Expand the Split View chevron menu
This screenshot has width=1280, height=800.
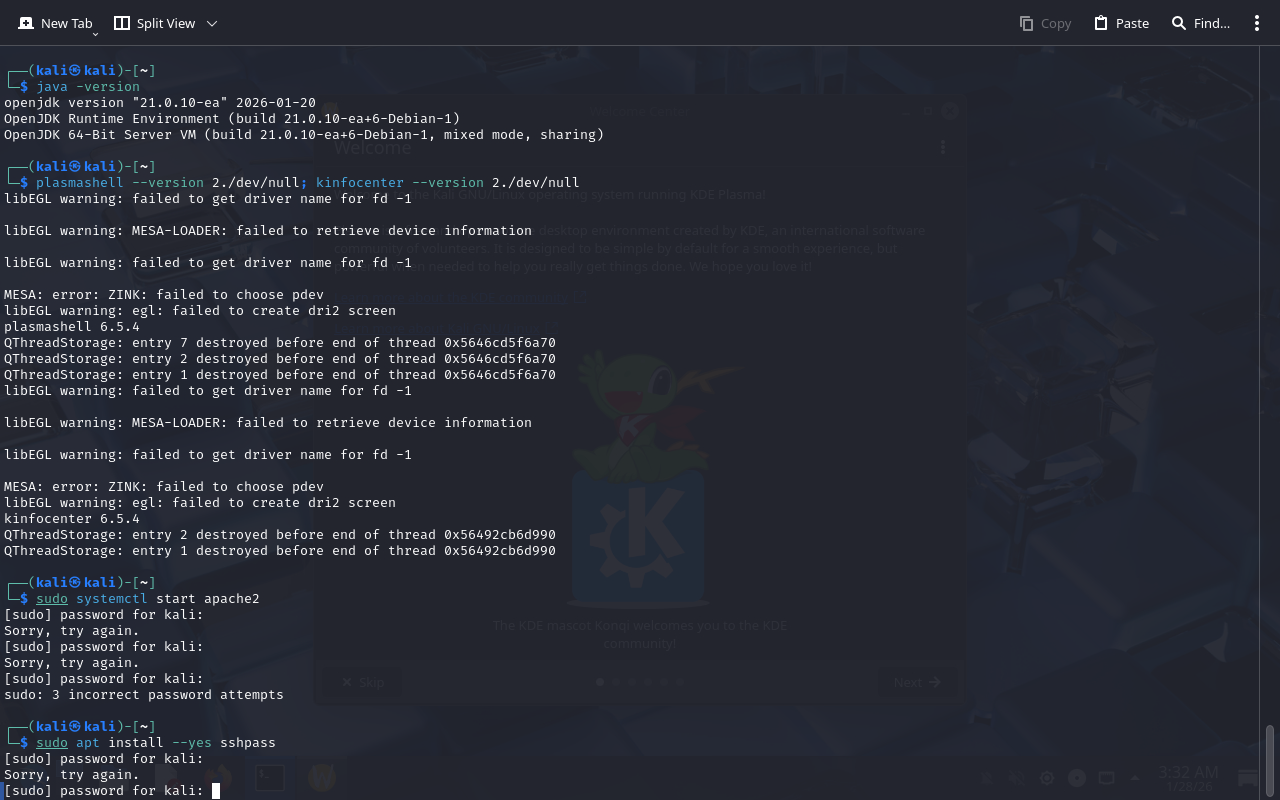coord(211,23)
